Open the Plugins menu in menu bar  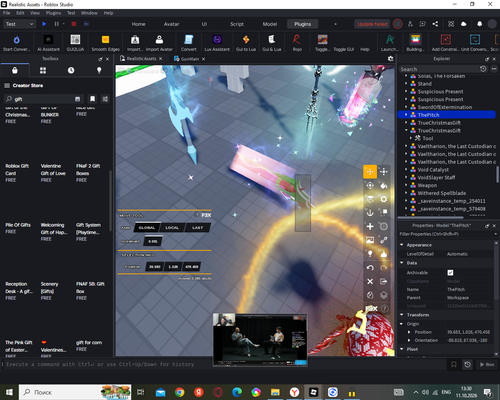53,13
